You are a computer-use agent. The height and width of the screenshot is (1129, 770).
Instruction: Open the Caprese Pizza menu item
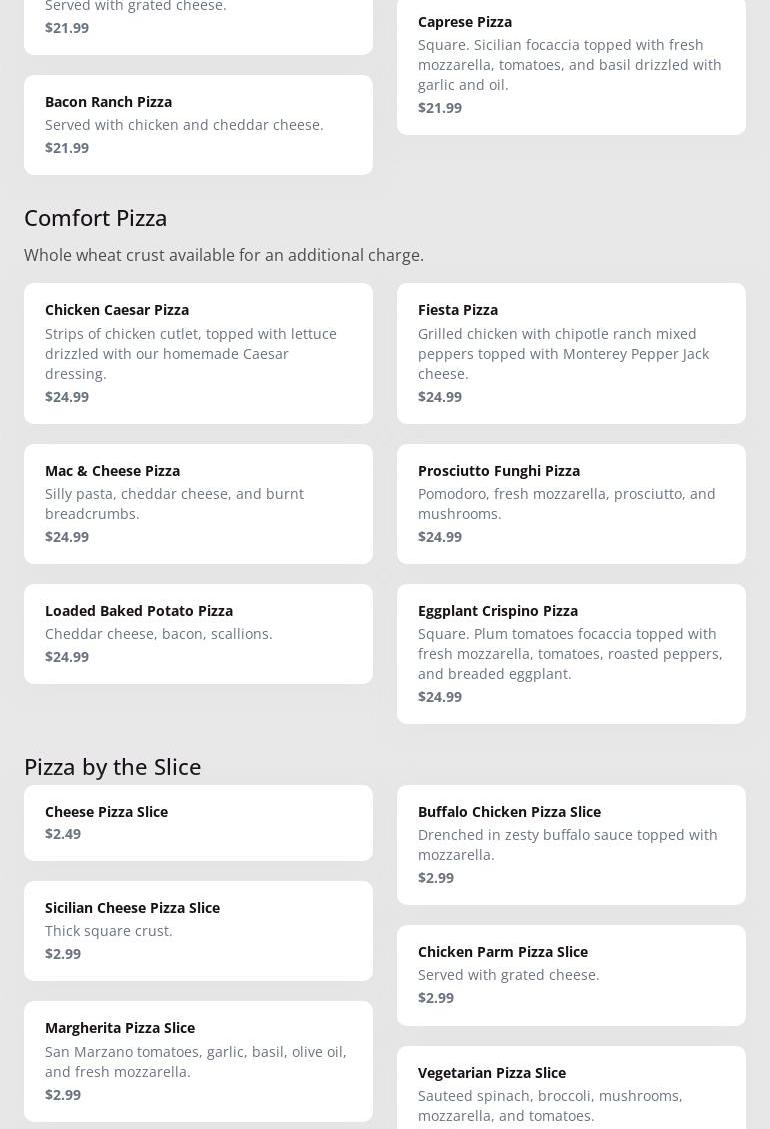pos(571,64)
